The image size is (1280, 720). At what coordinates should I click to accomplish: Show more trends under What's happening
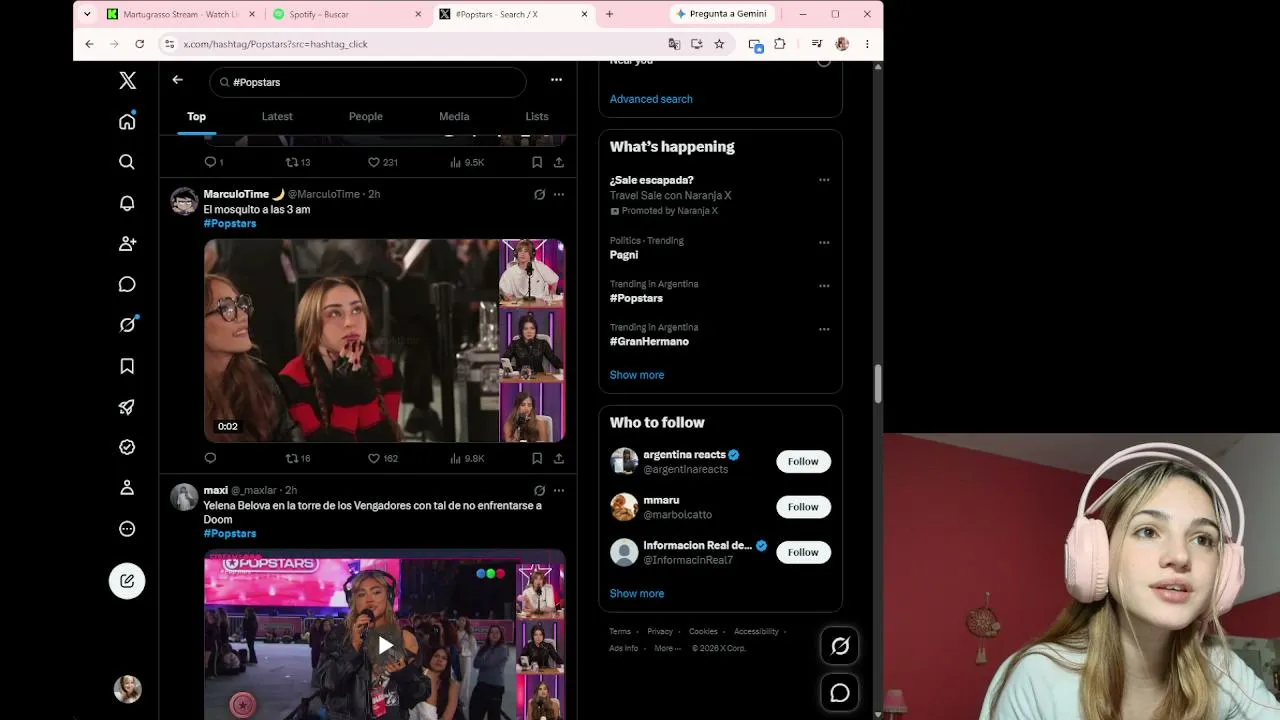point(637,375)
